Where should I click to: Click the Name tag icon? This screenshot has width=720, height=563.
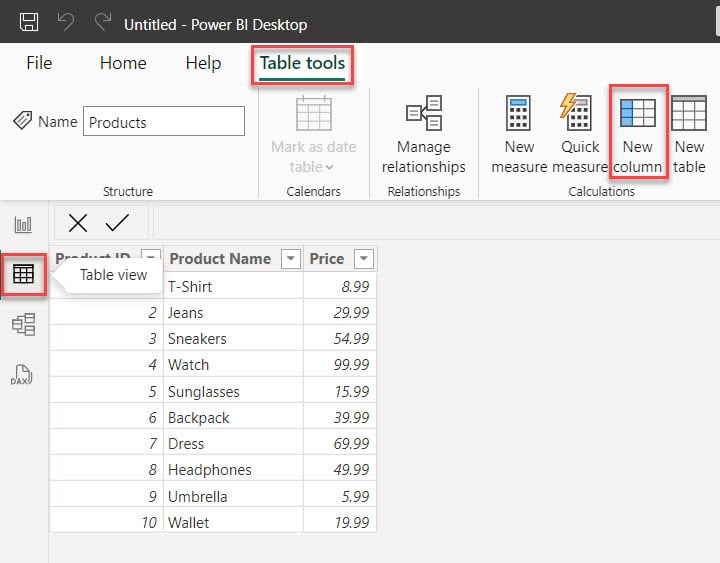tap(22, 121)
